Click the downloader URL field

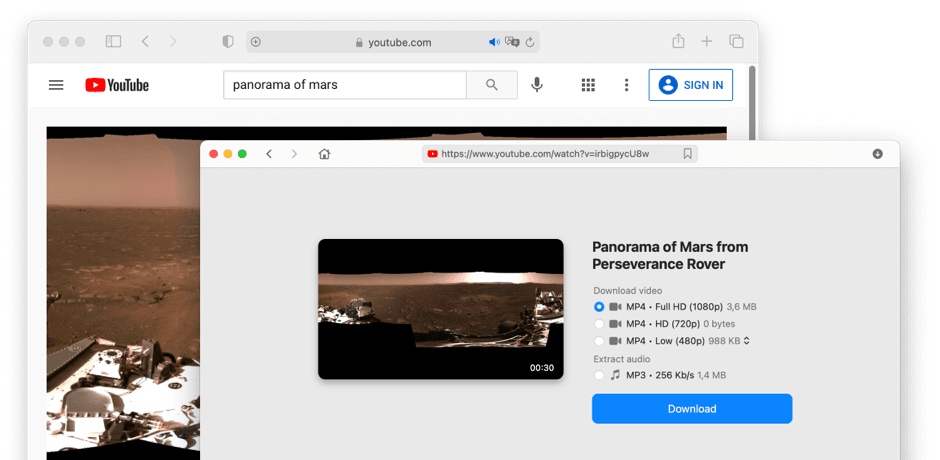coord(560,154)
